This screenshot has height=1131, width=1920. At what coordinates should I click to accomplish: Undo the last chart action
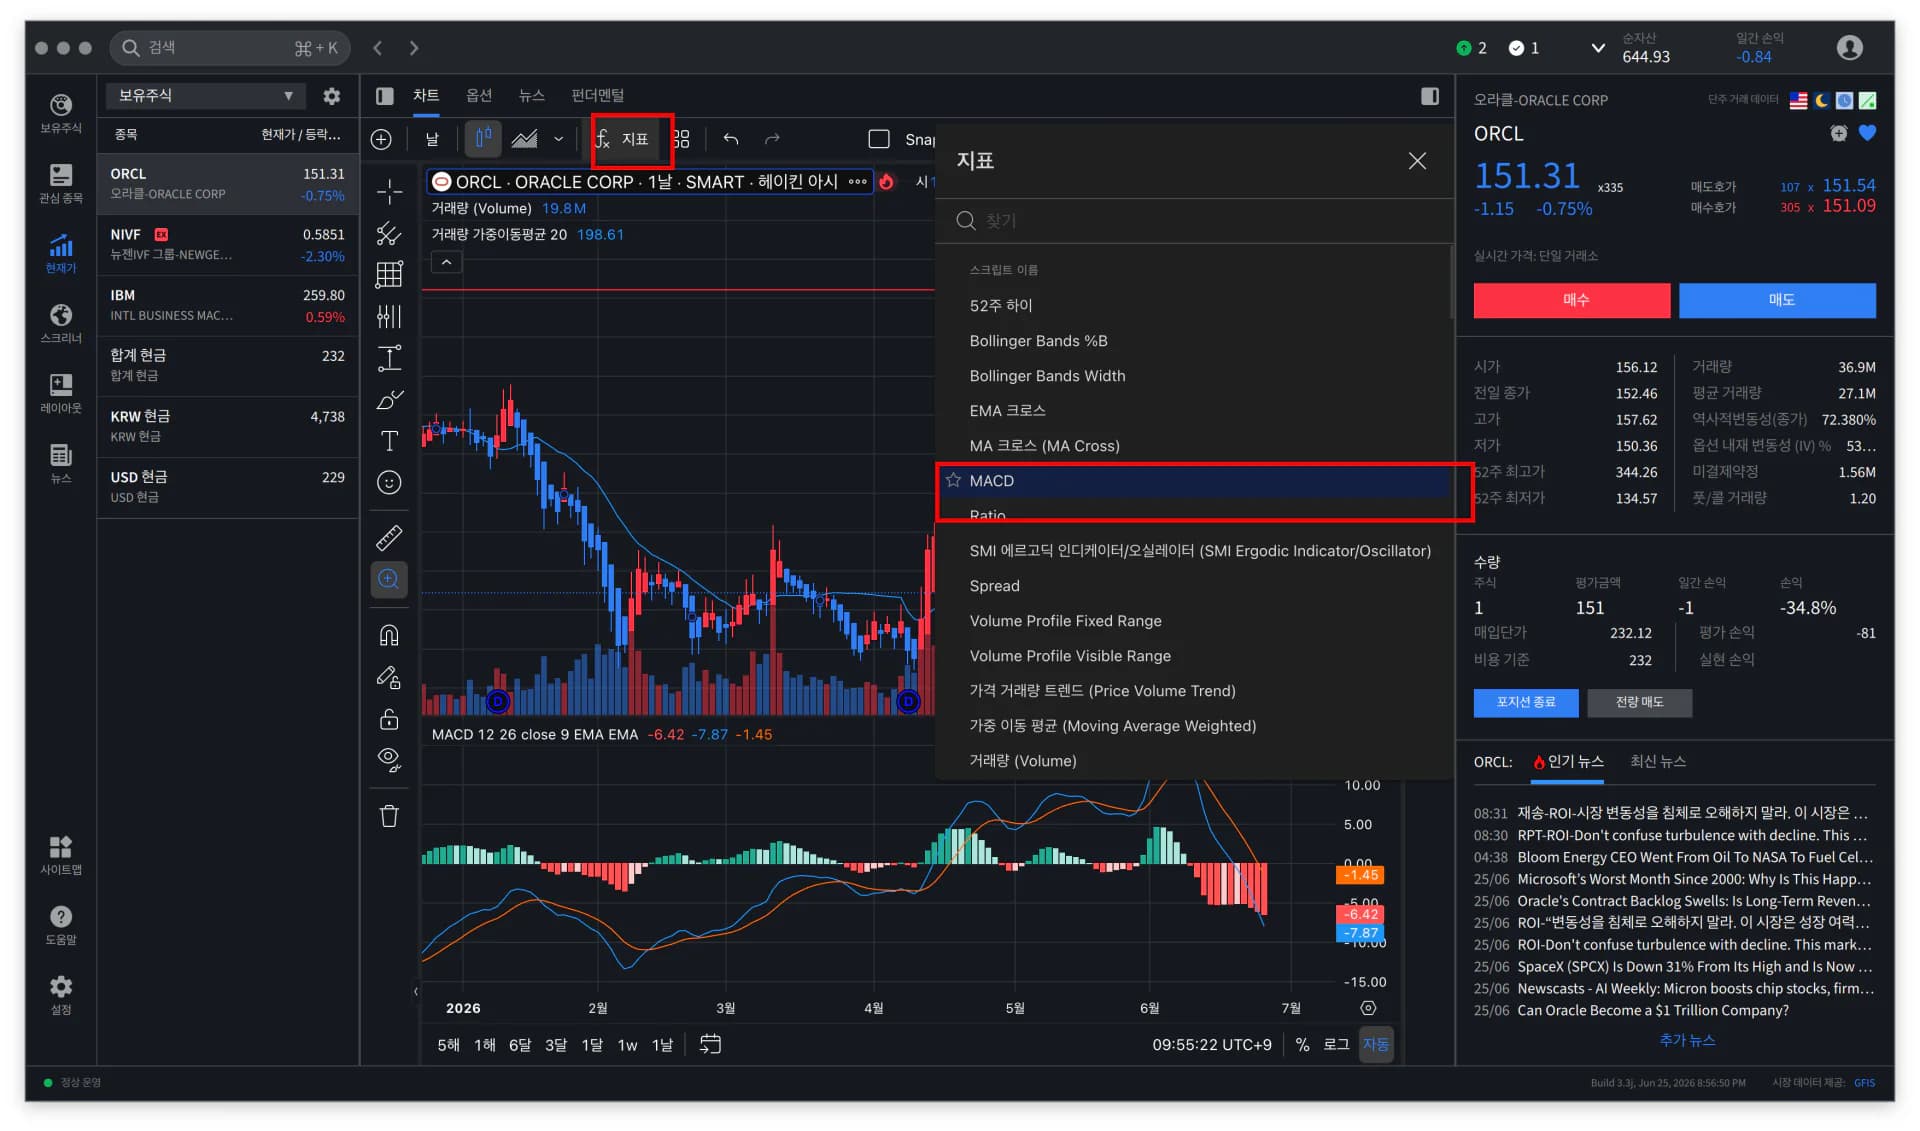[731, 139]
